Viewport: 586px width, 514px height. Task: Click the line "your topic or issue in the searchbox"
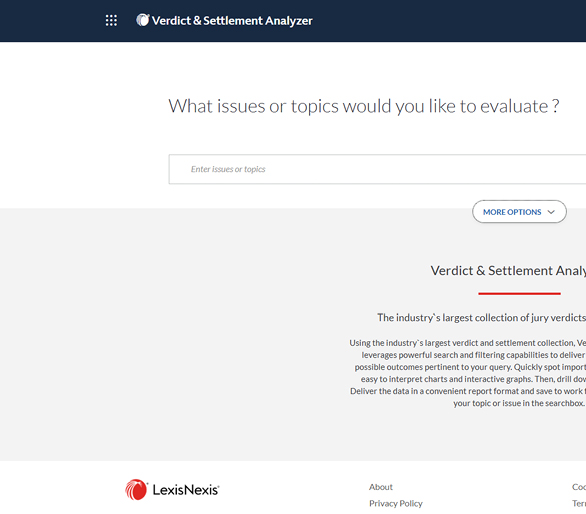519,403
